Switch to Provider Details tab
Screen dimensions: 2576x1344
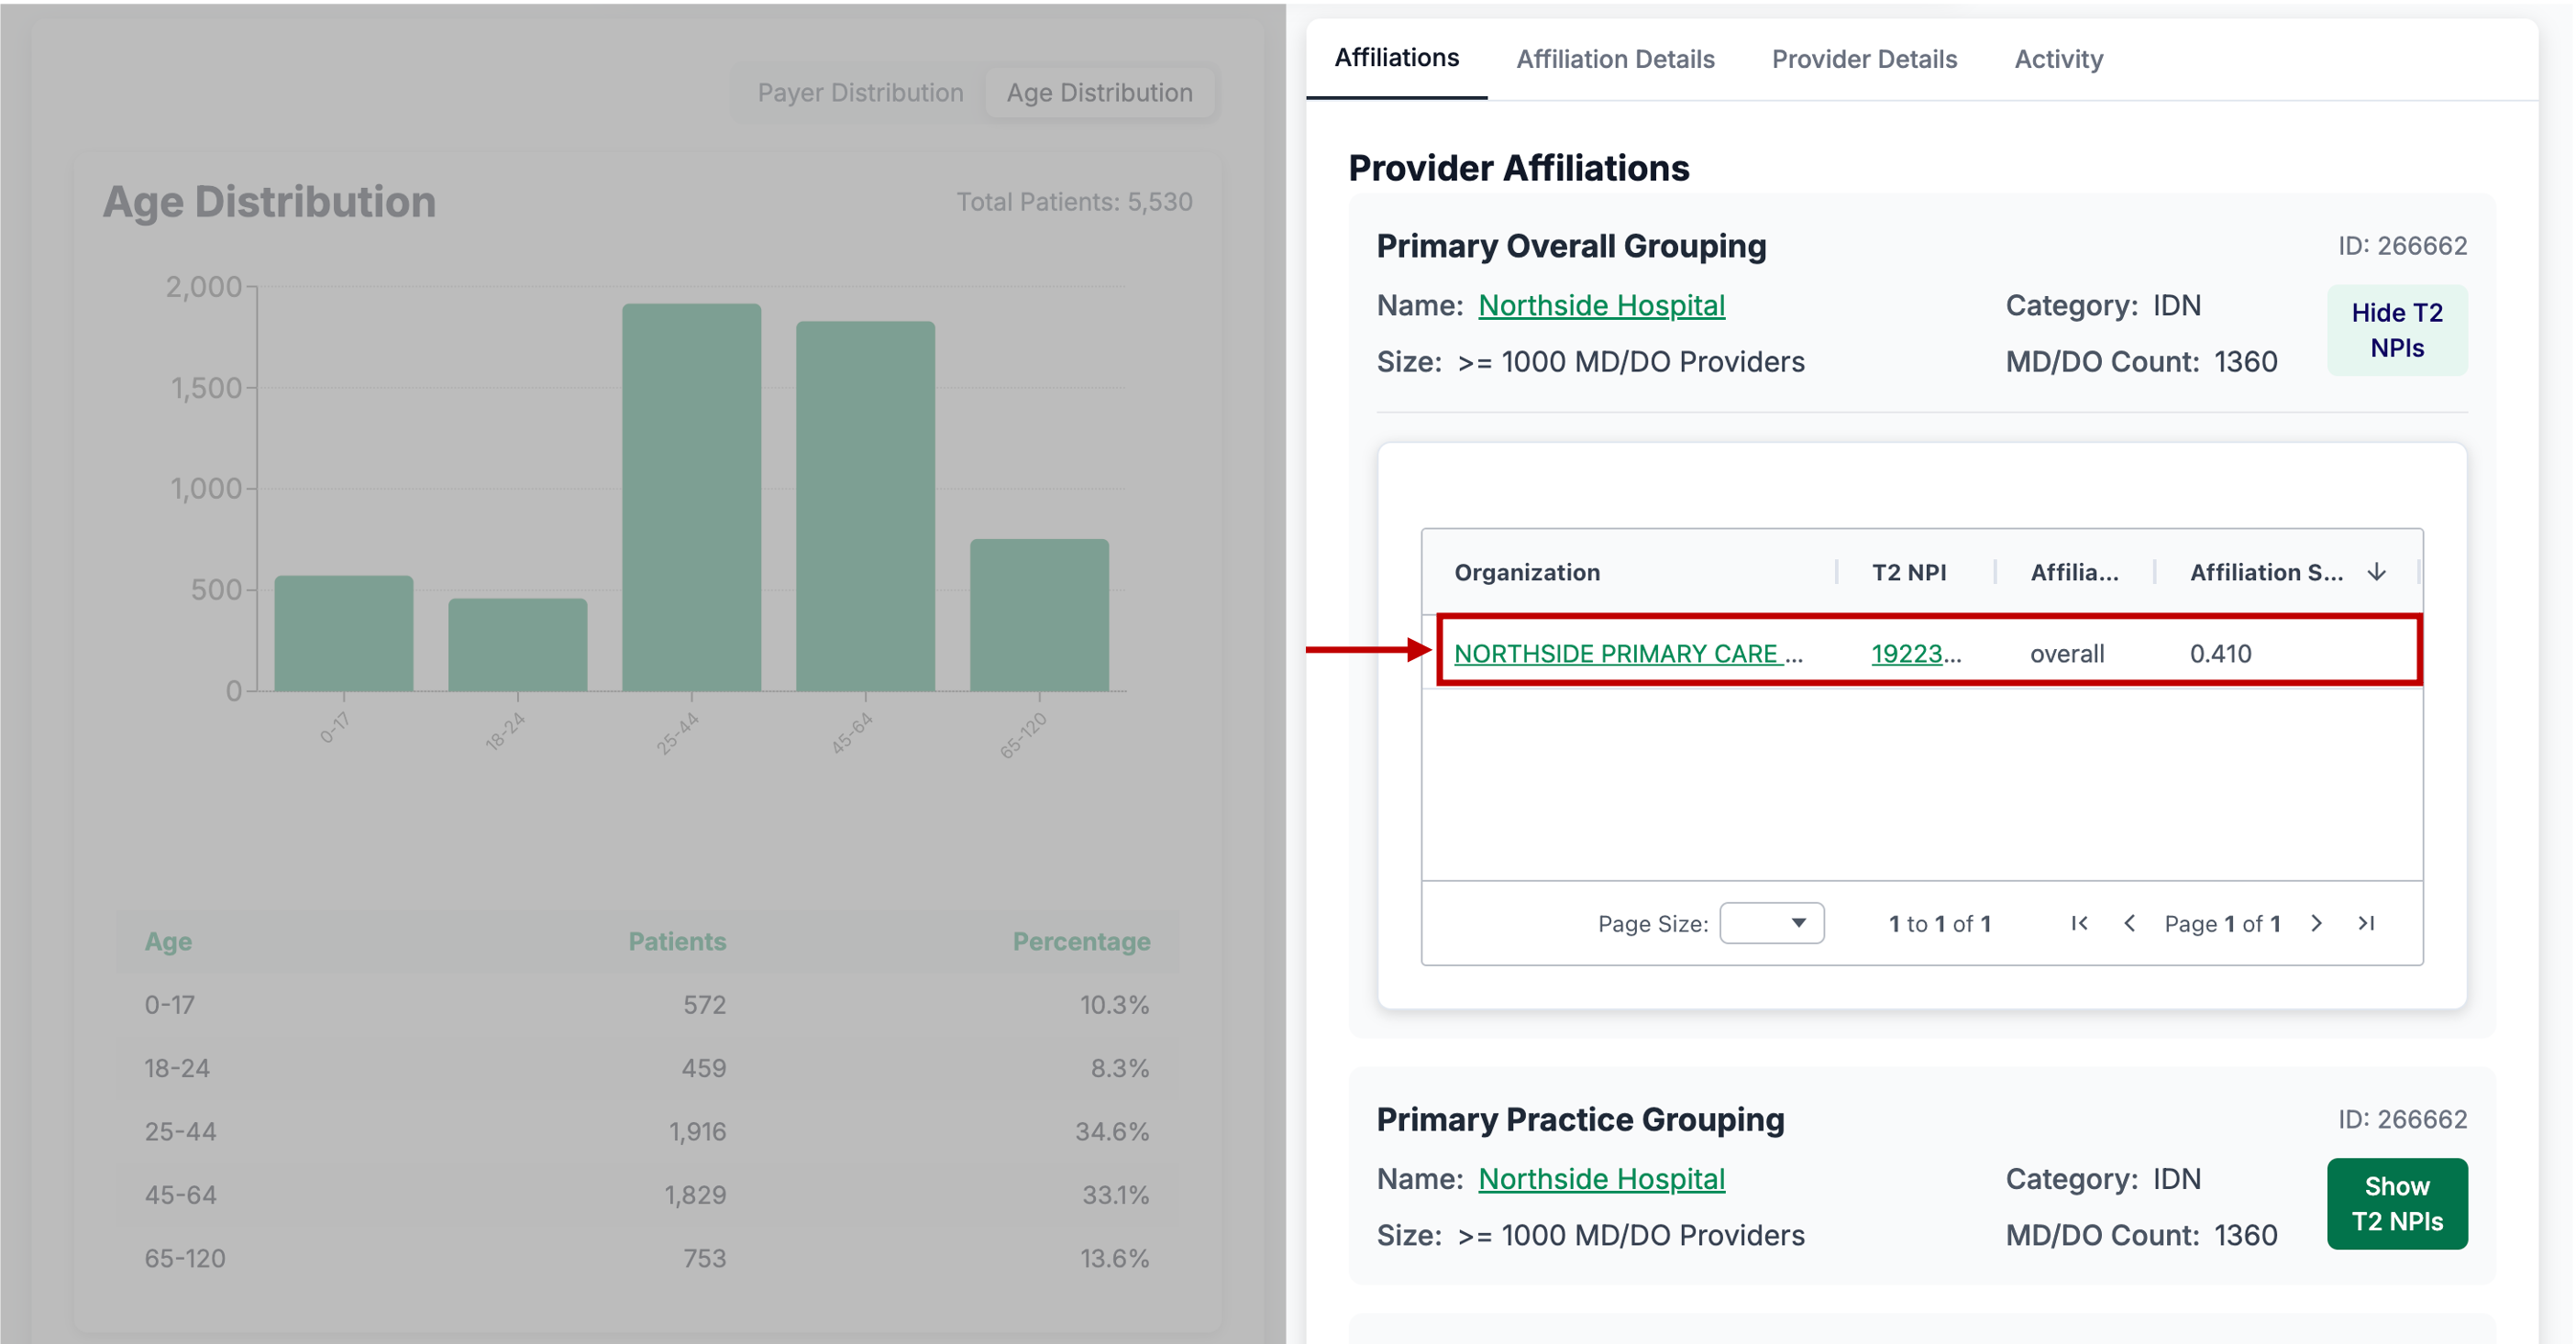(1864, 59)
